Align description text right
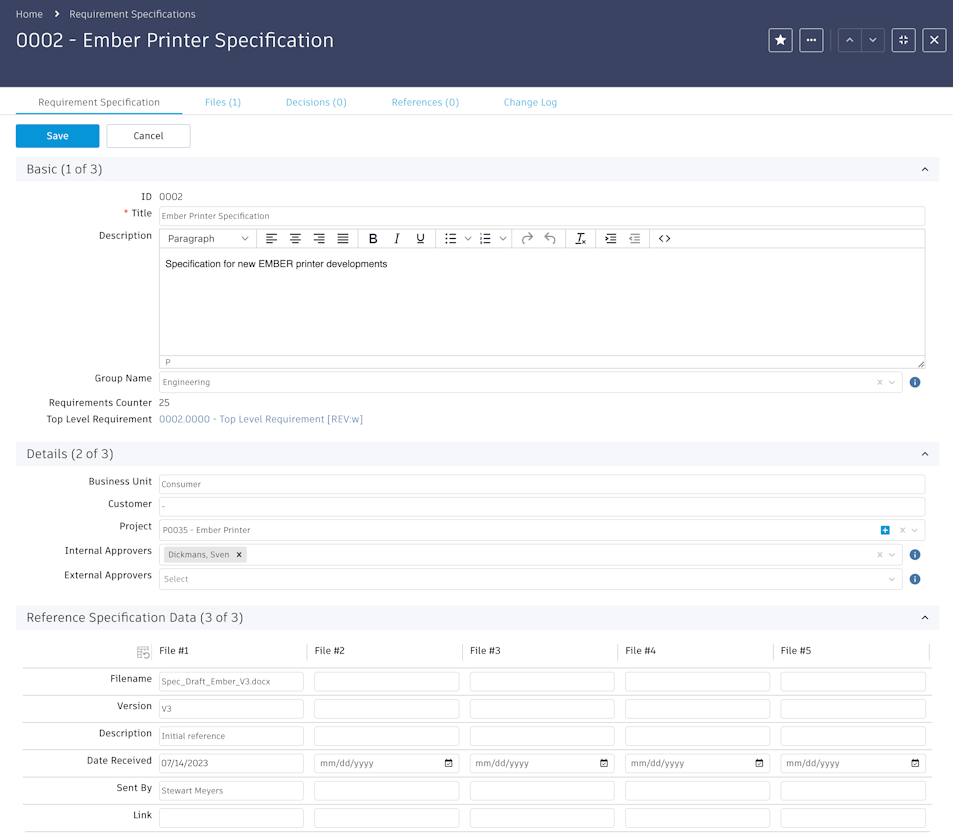Viewport: 953px width, 833px height. pos(319,239)
